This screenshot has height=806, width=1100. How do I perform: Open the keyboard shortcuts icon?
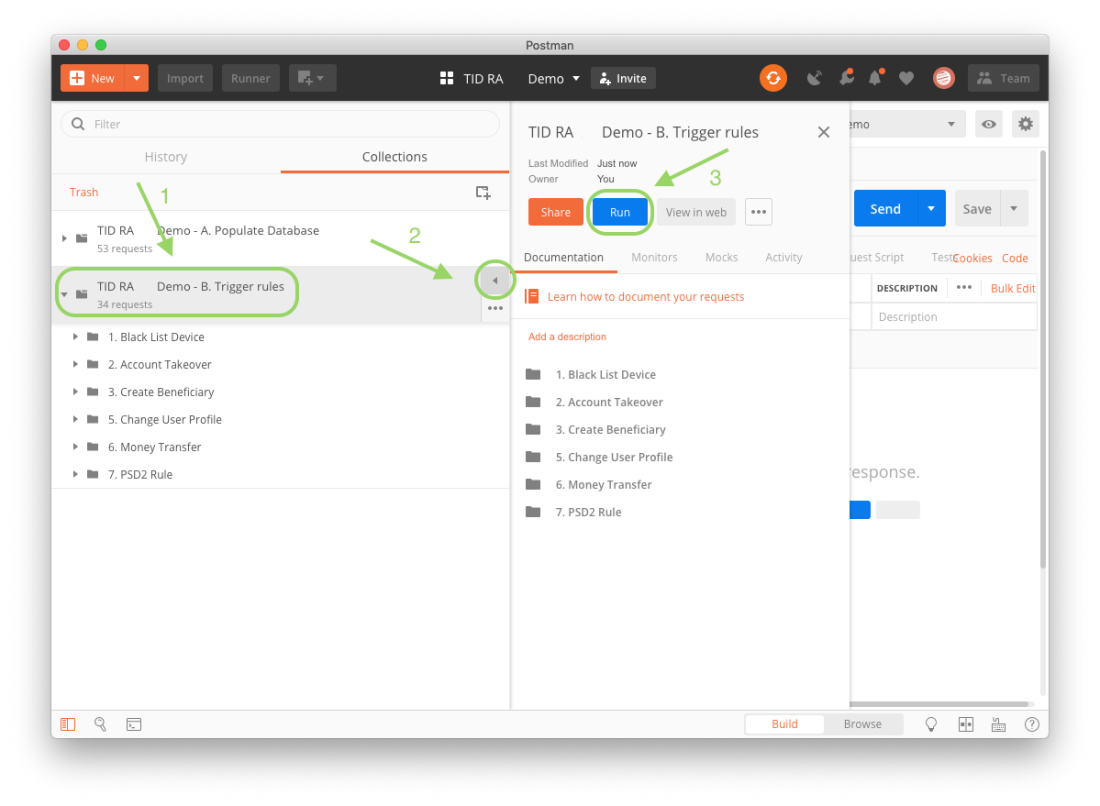[x=998, y=724]
